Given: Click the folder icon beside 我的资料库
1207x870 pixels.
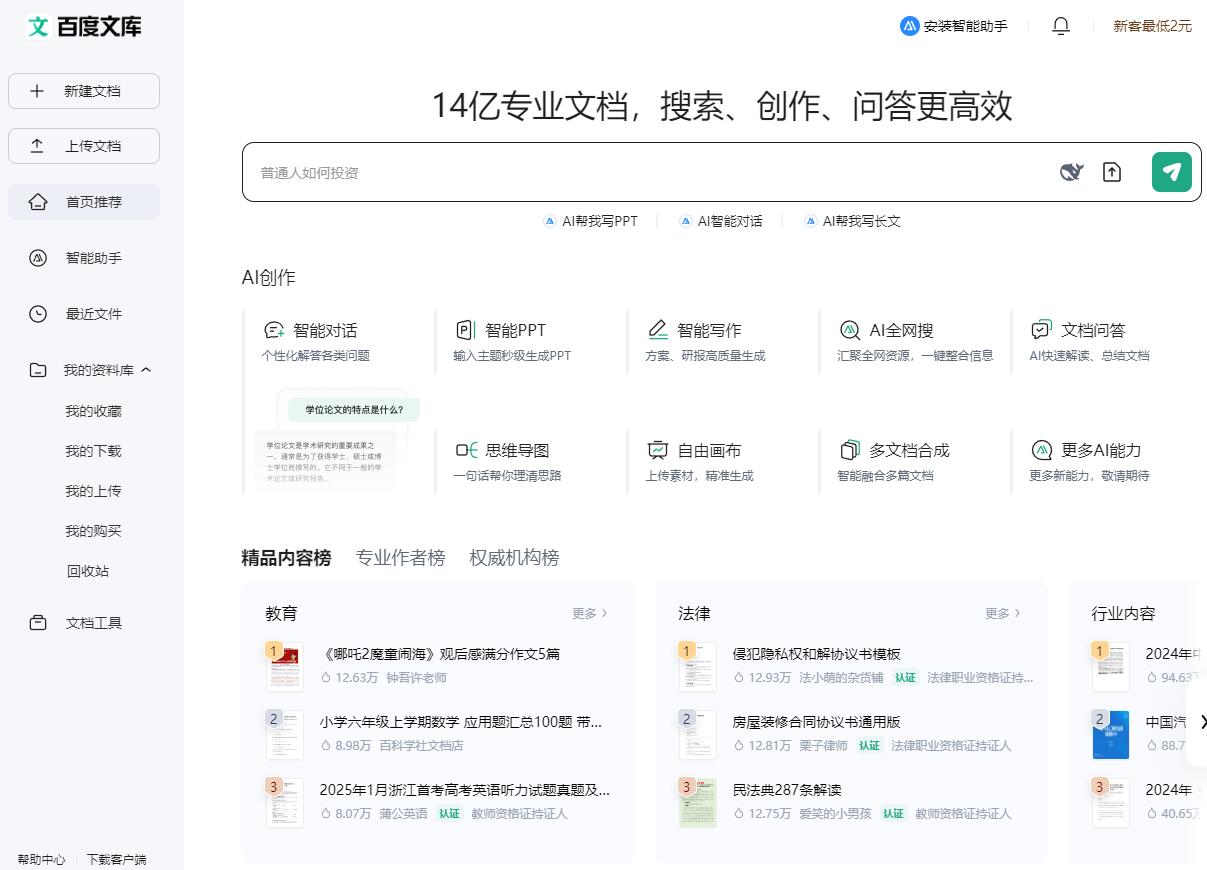Looking at the screenshot, I should click(x=38, y=370).
